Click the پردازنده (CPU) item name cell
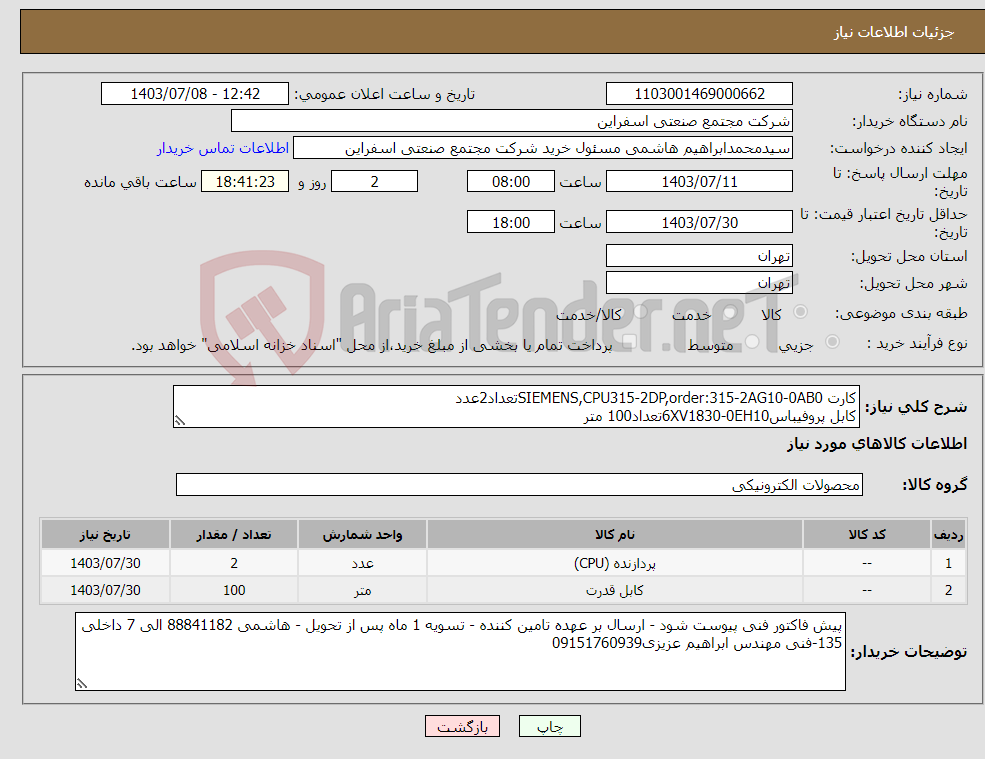This screenshot has height=759, width=985. coord(614,563)
